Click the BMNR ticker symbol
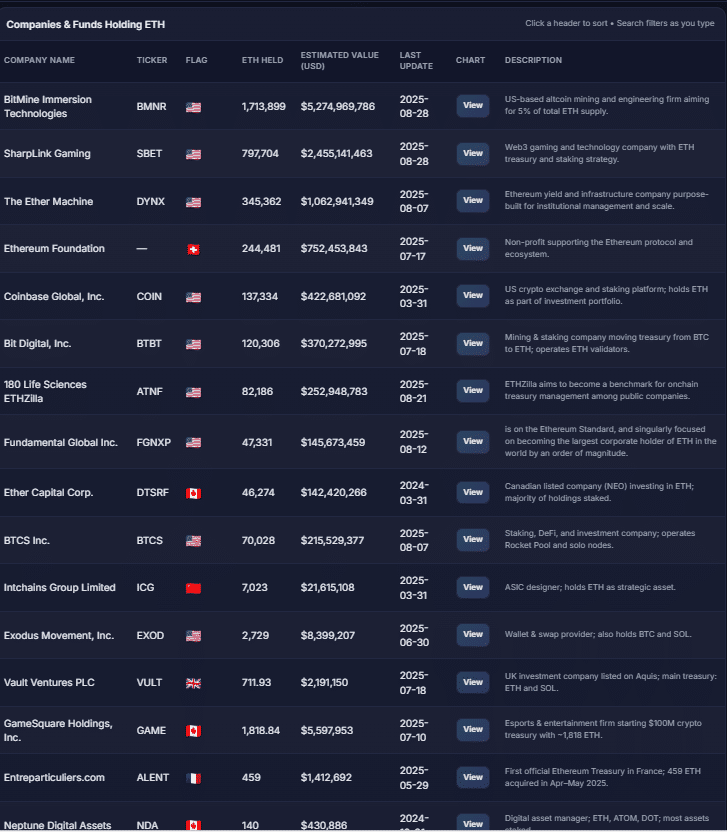 (x=151, y=107)
